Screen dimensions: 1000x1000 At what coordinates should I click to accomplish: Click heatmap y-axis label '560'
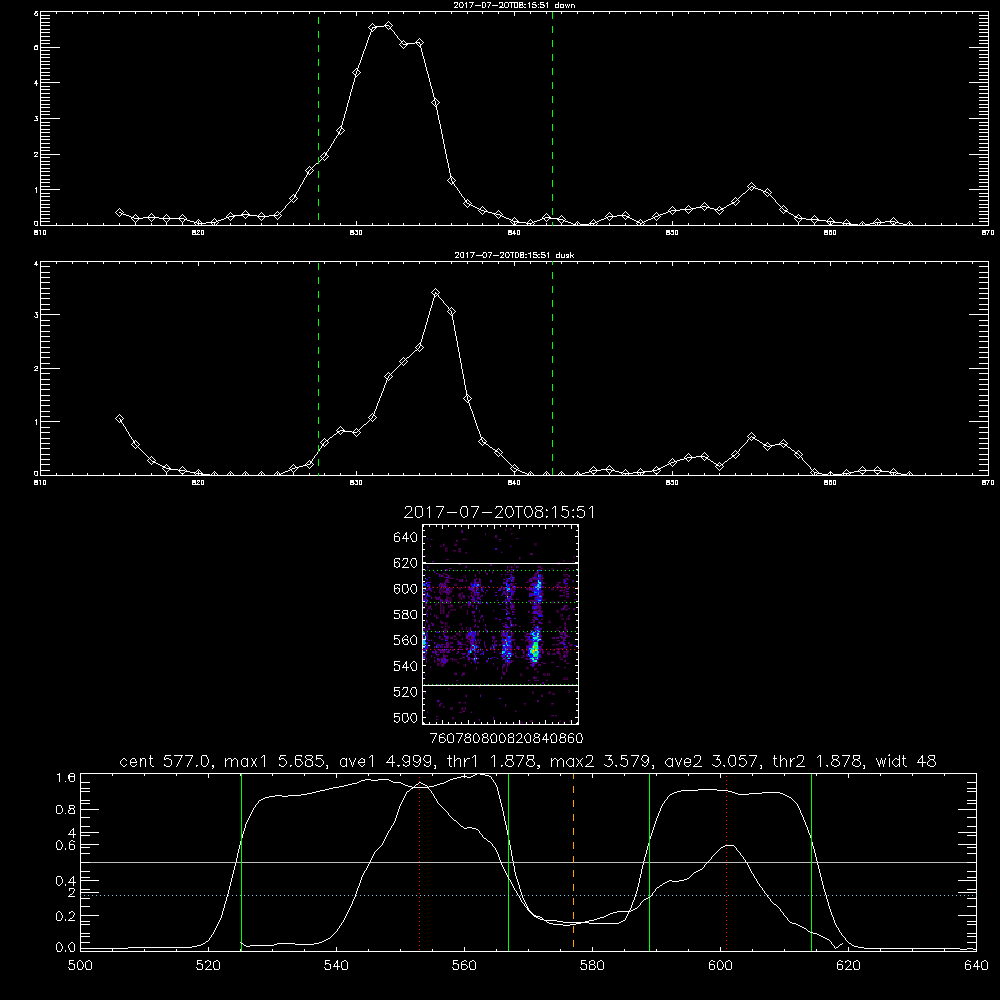(x=406, y=640)
